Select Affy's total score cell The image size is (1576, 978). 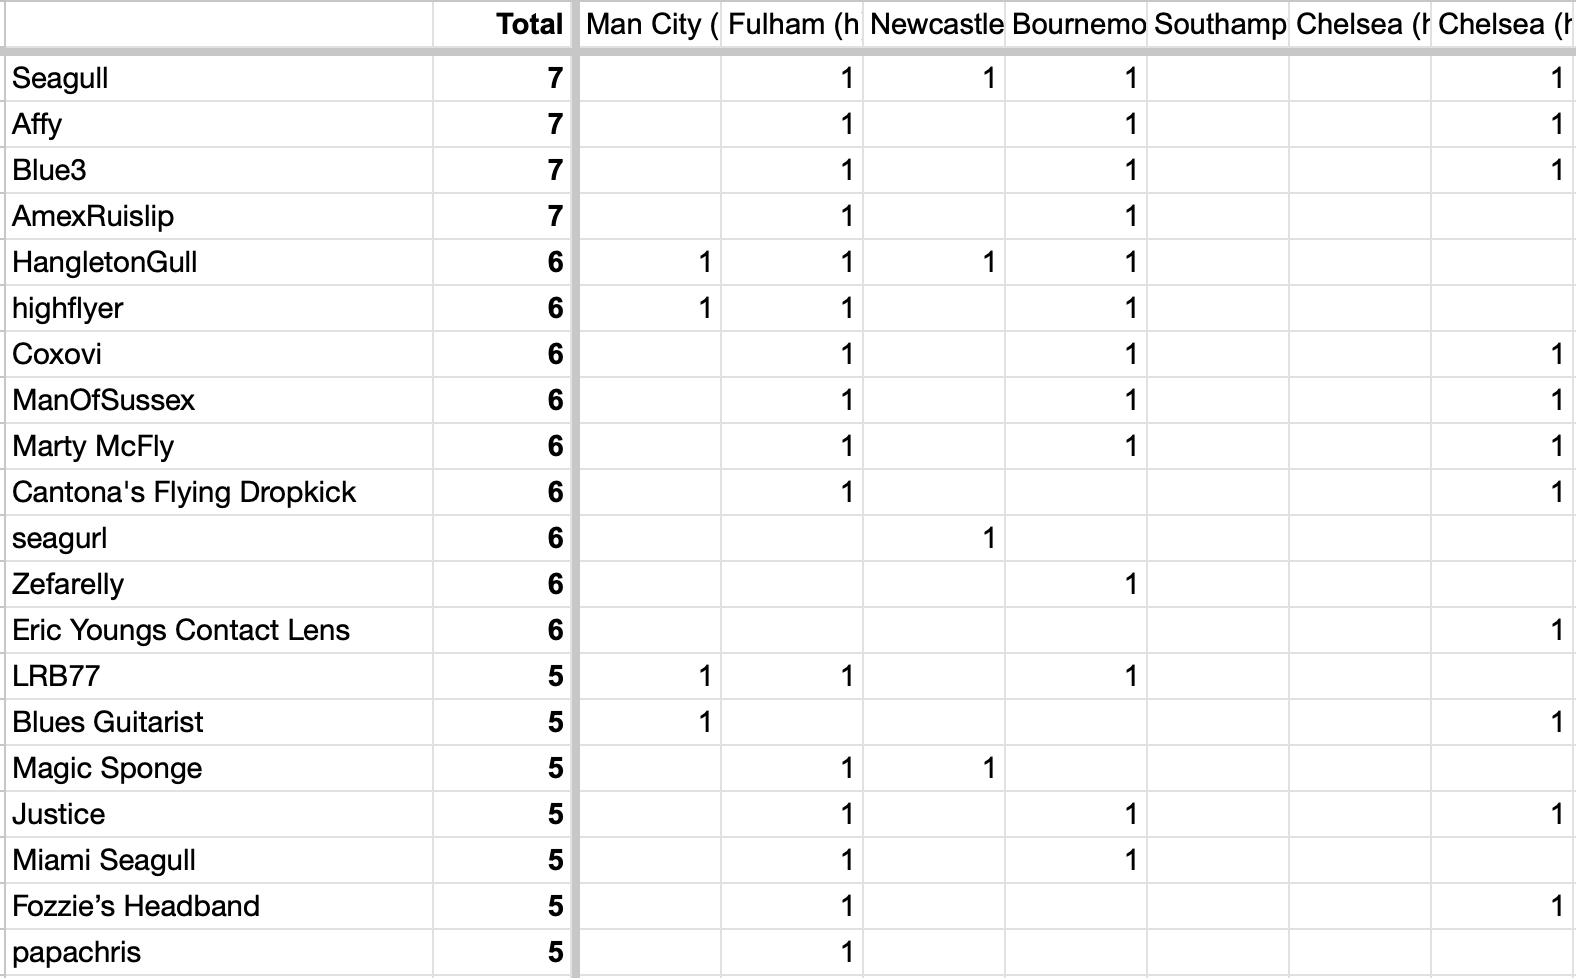click(502, 124)
